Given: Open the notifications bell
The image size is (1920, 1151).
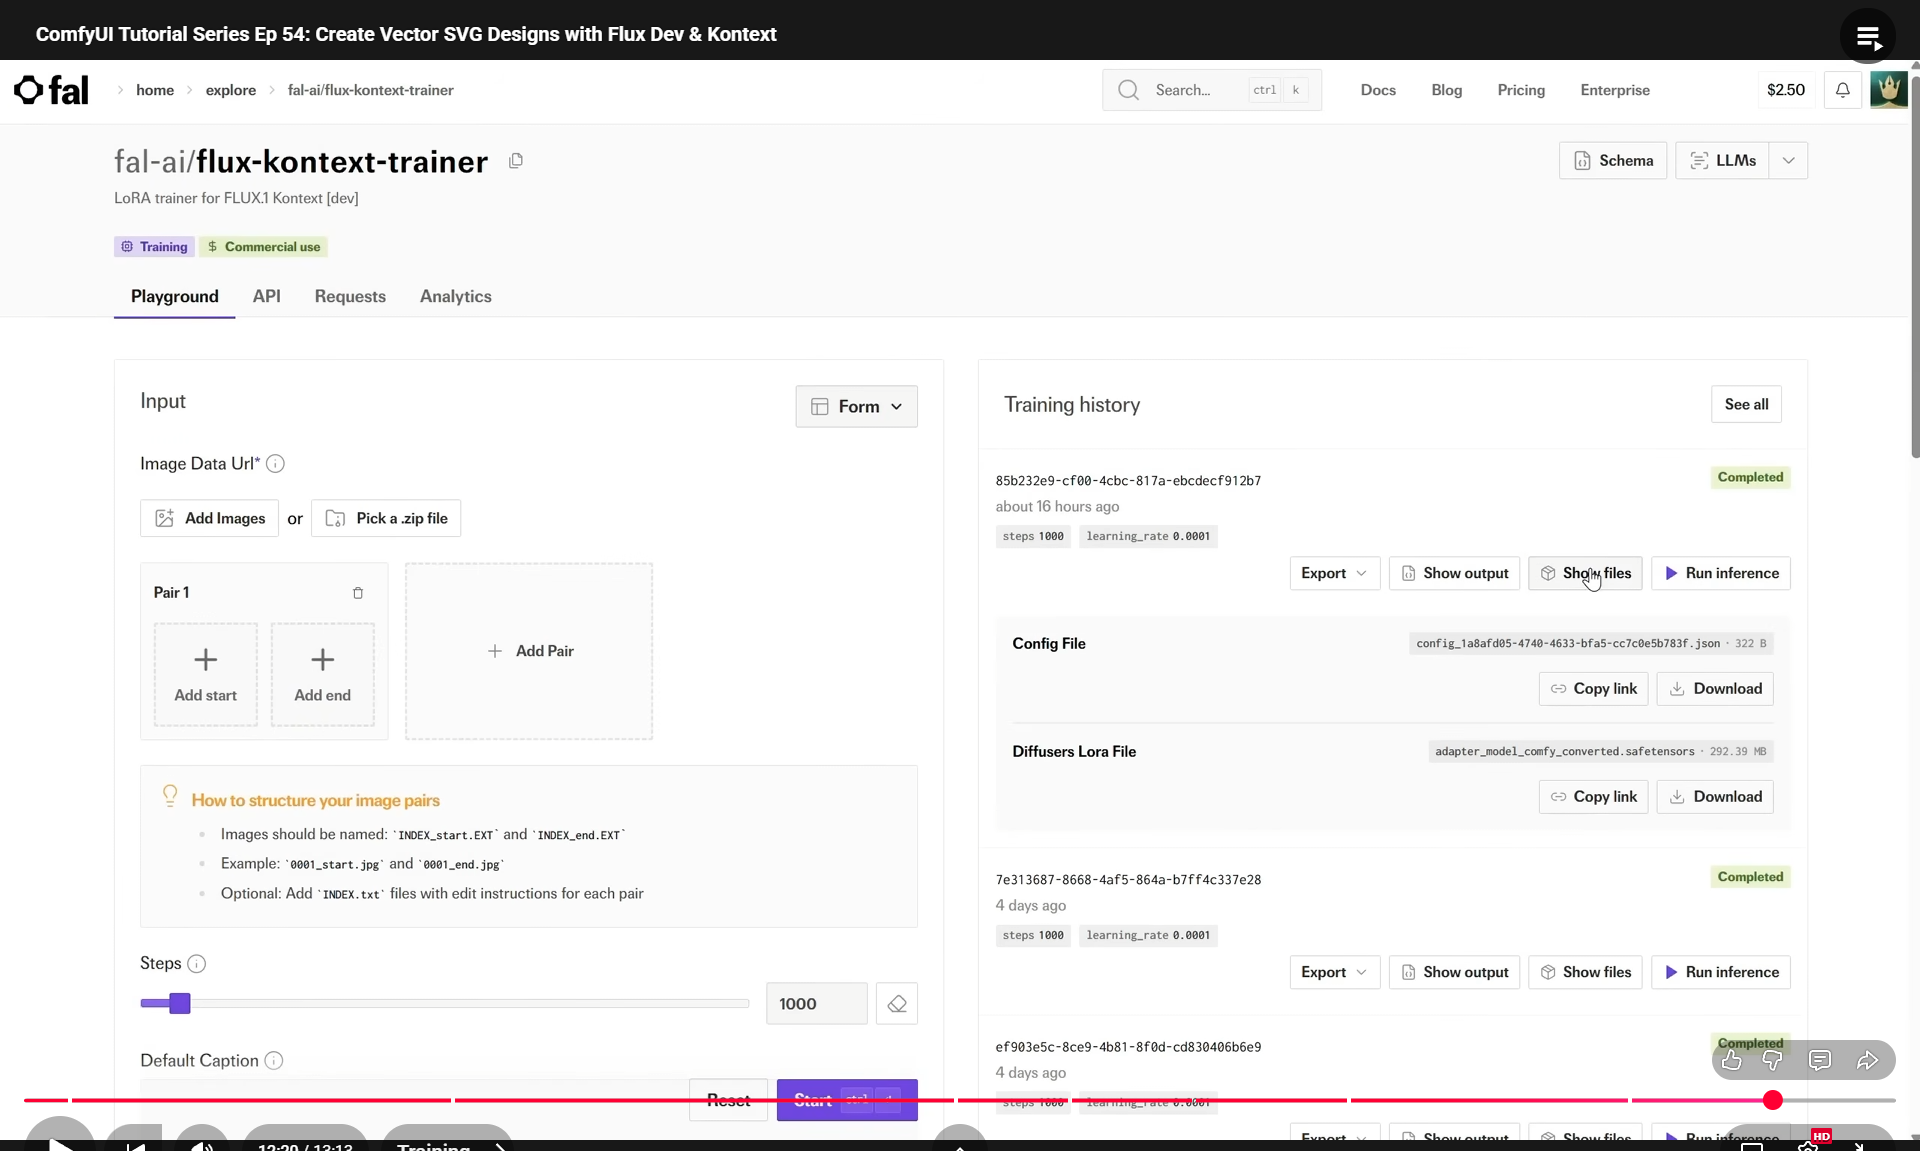Looking at the screenshot, I should (1842, 90).
